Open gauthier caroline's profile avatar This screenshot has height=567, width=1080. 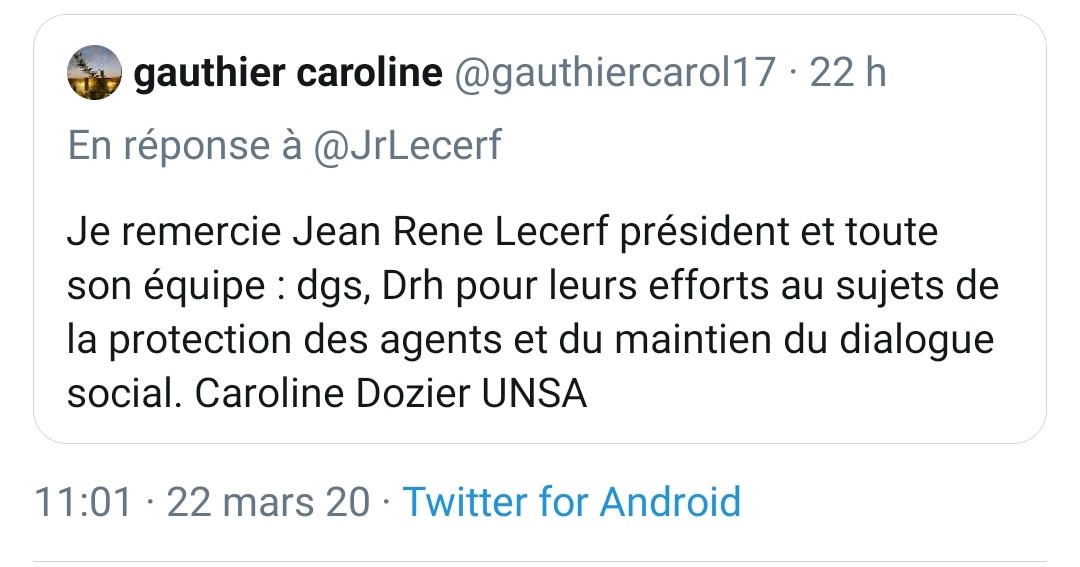[x=94, y=73]
